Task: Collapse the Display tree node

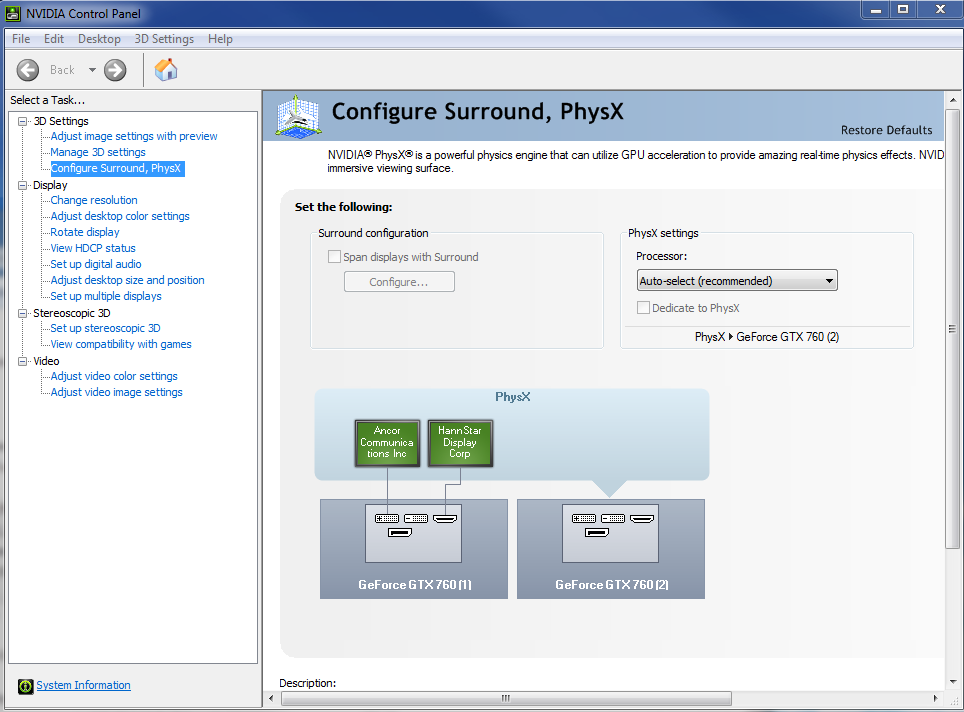Action: 23,185
